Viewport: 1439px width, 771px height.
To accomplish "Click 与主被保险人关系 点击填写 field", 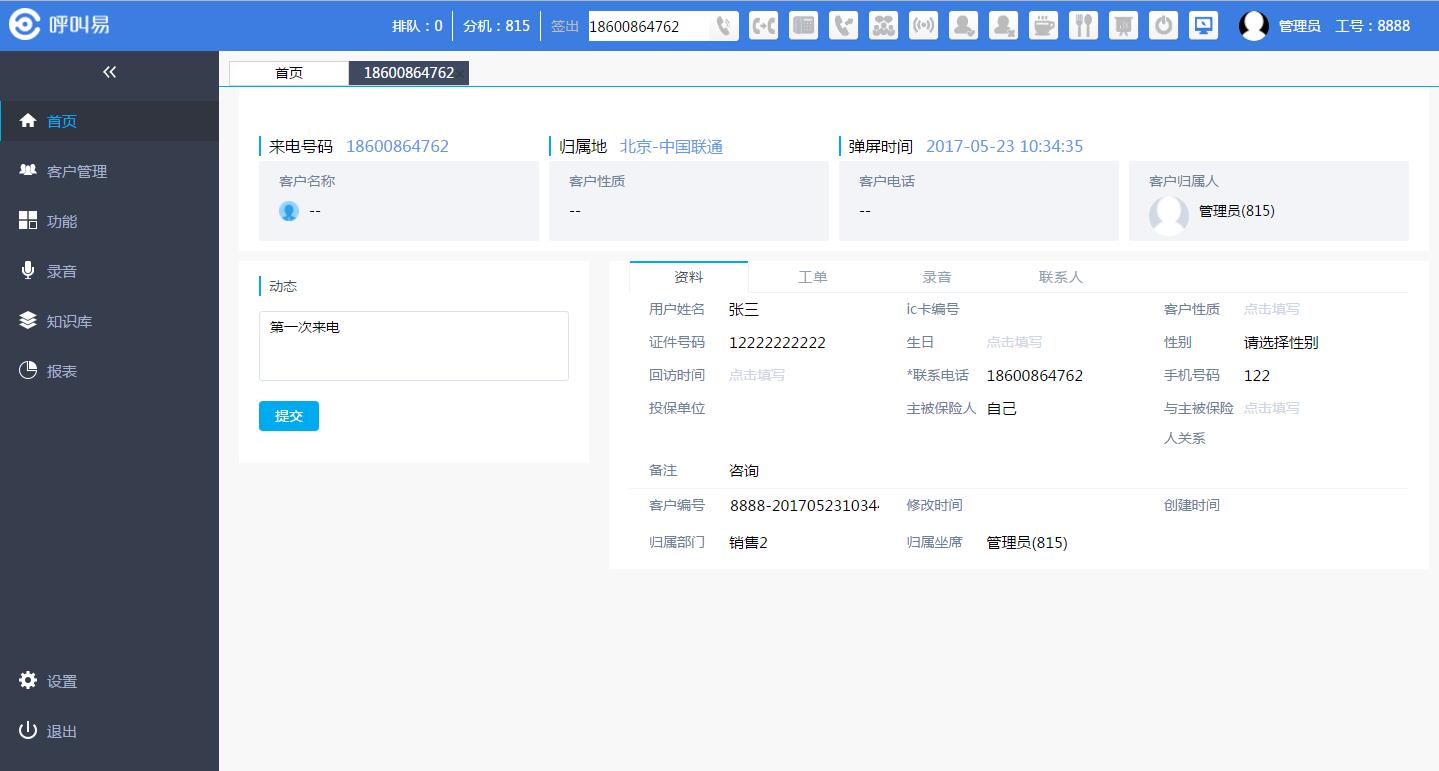I will click(x=1272, y=408).
